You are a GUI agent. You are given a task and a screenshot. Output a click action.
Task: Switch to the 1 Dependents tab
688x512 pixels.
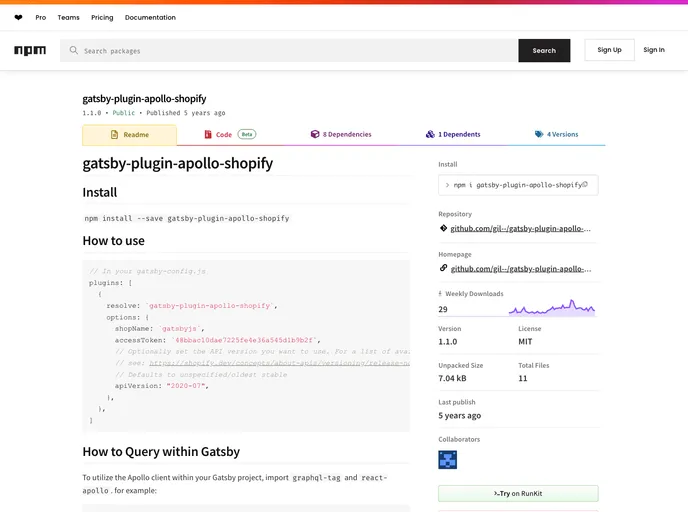point(453,134)
